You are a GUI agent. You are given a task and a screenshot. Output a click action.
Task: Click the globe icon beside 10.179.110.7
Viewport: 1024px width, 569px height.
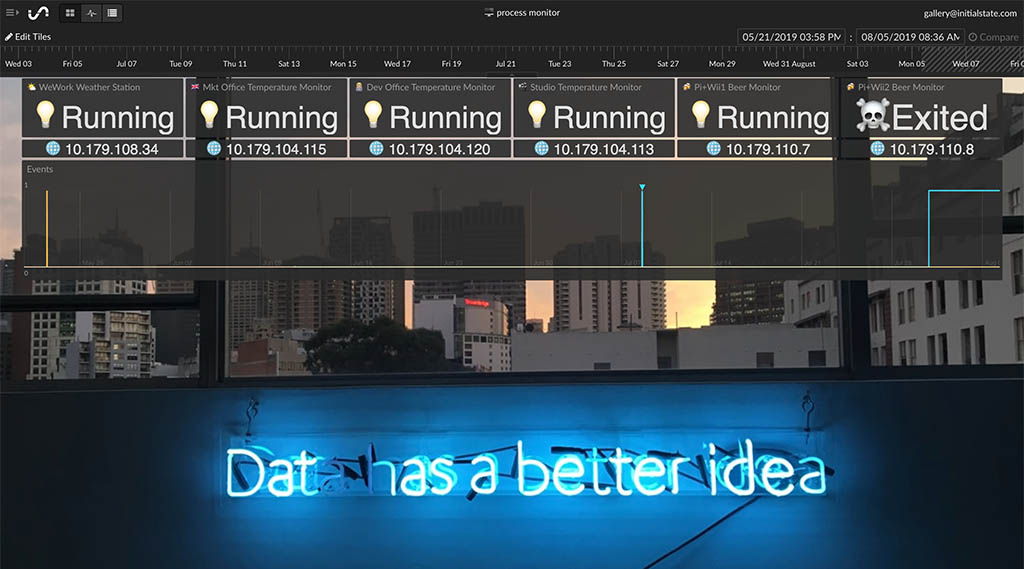pyautogui.click(x=714, y=149)
